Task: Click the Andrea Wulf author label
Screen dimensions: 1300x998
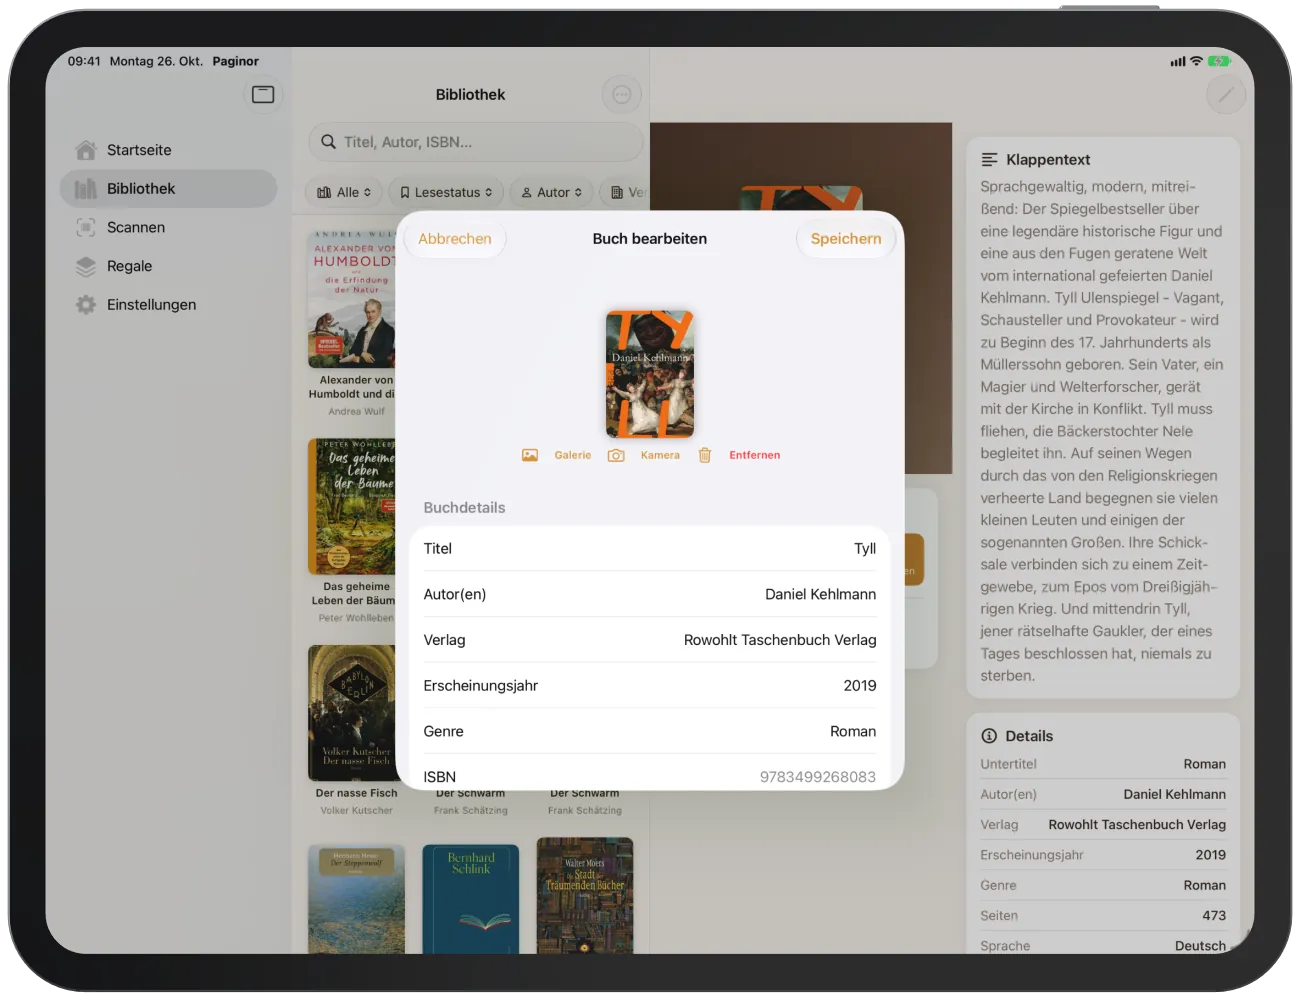Action: click(x=356, y=412)
